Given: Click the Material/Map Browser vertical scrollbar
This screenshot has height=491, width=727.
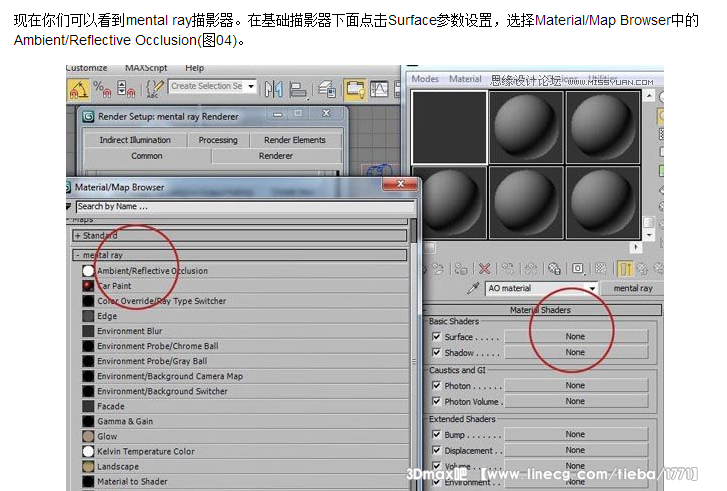Looking at the screenshot, I should pos(414,355).
